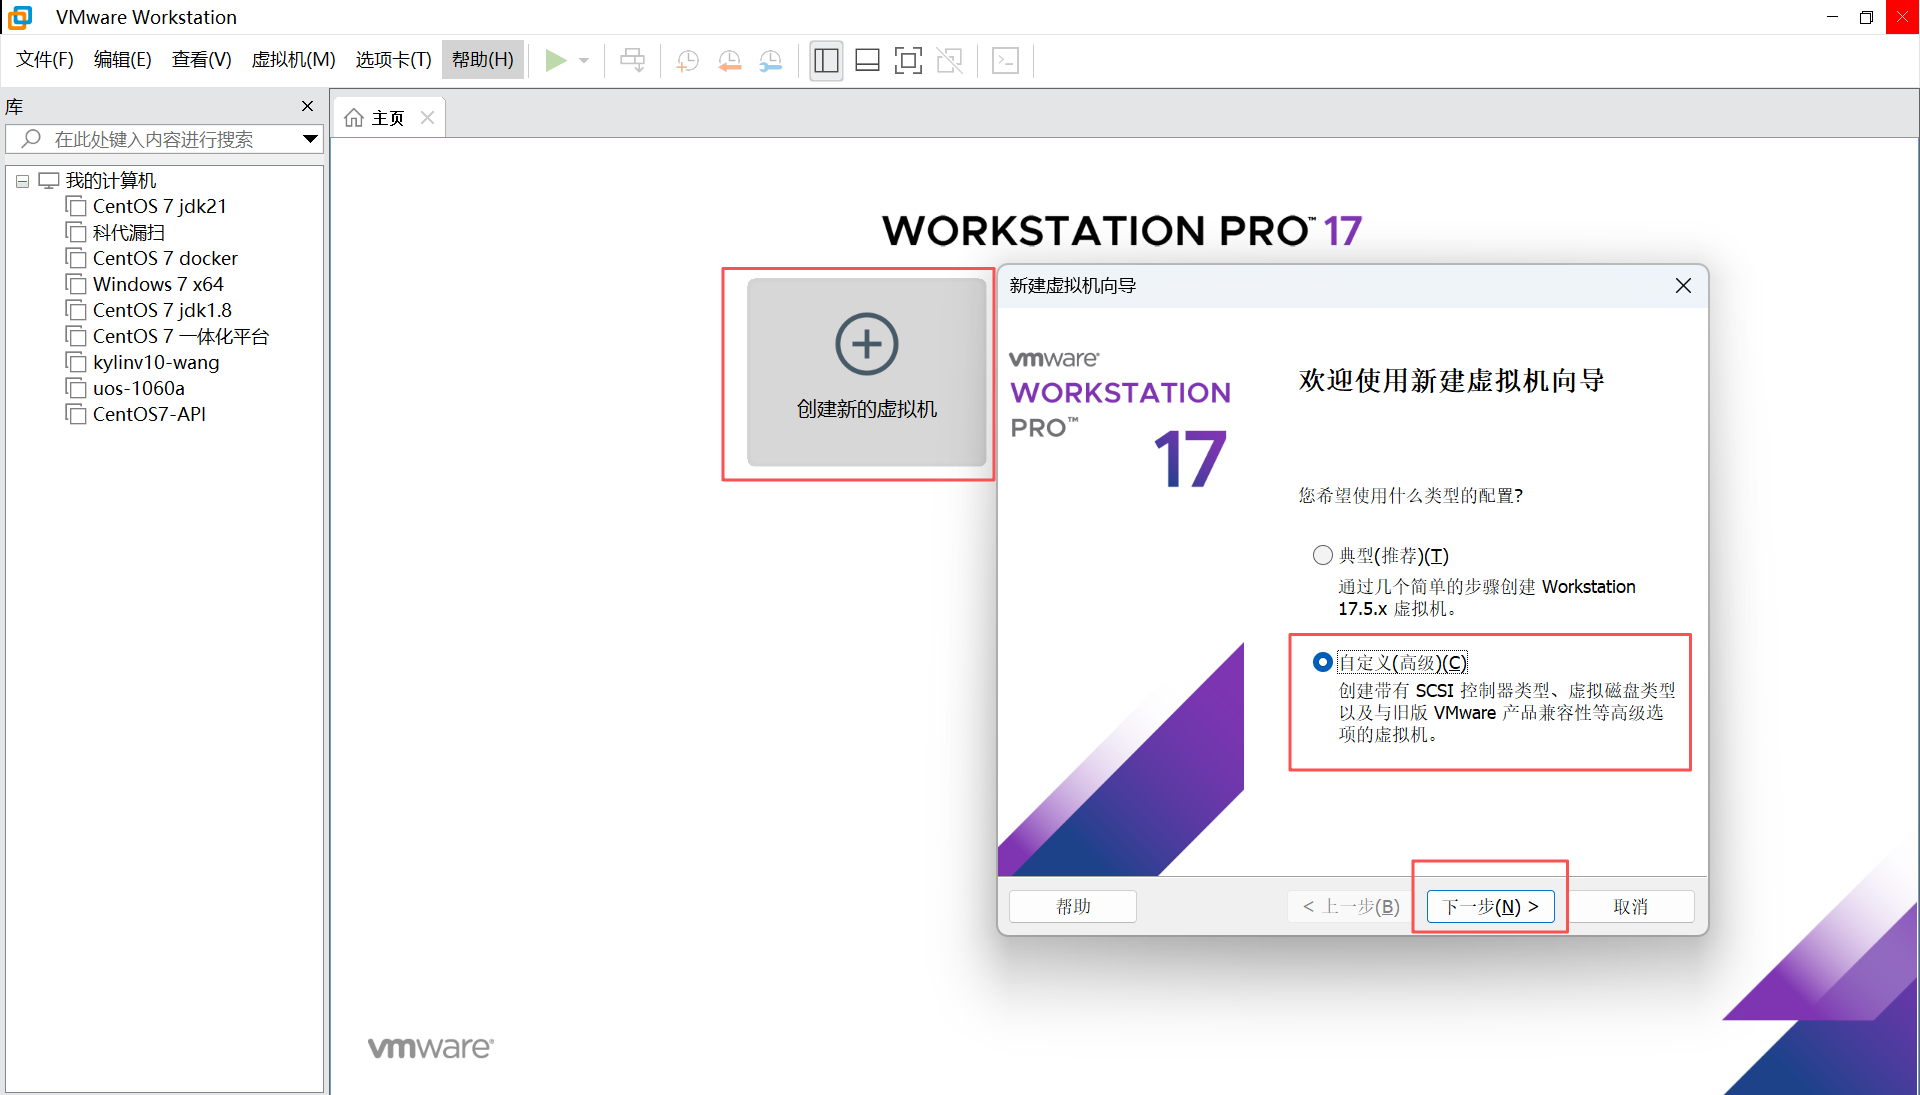The height and width of the screenshot is (1095, 1920).
Task: Collapse the 我的计算机 tree node
Action: coord(22,181)
